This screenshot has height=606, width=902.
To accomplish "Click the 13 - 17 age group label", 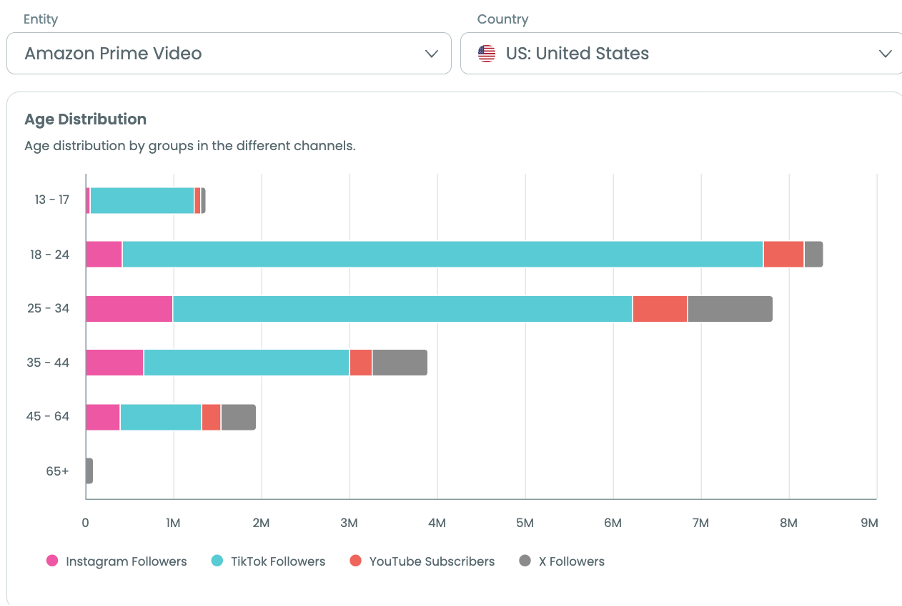I will [52, 200].
